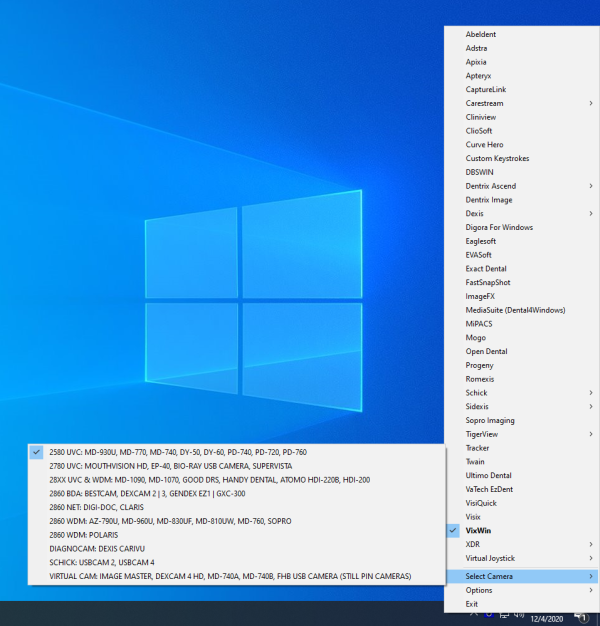Choose Open Dental in the menu
600x626 pixels.
[486, 351]
